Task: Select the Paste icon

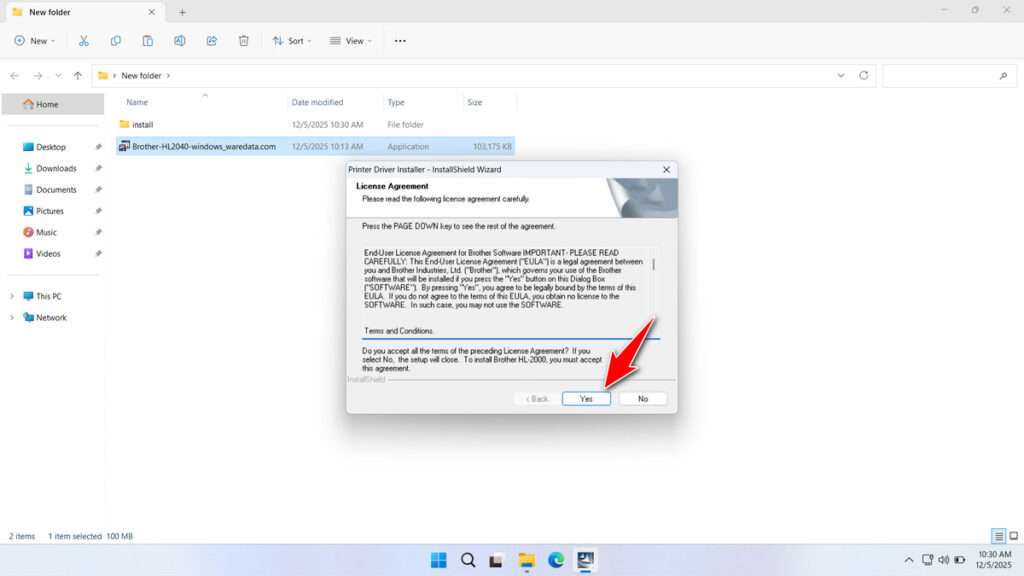Action: [x=147, y=40]
